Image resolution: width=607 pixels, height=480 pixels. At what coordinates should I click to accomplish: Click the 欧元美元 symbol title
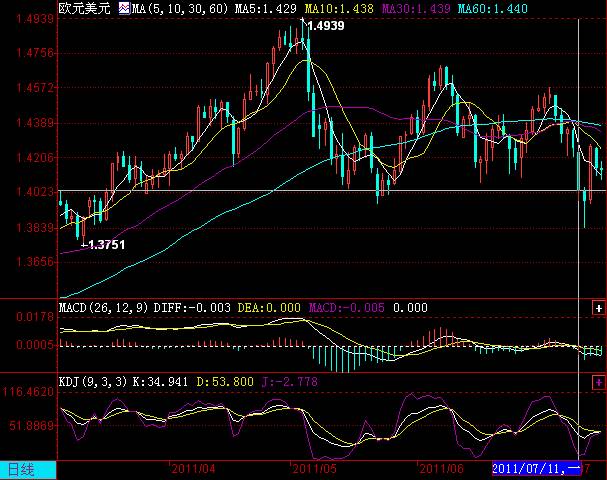pyautogui.click(x=85, y=8)
